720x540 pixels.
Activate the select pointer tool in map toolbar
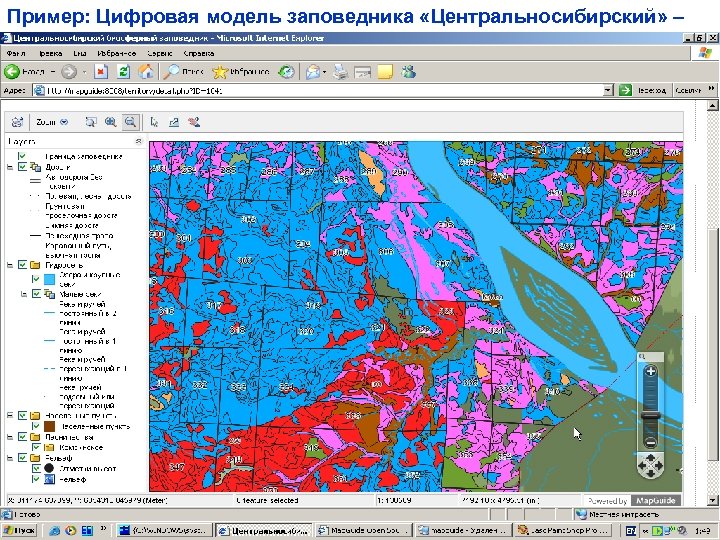pos(154,122)
